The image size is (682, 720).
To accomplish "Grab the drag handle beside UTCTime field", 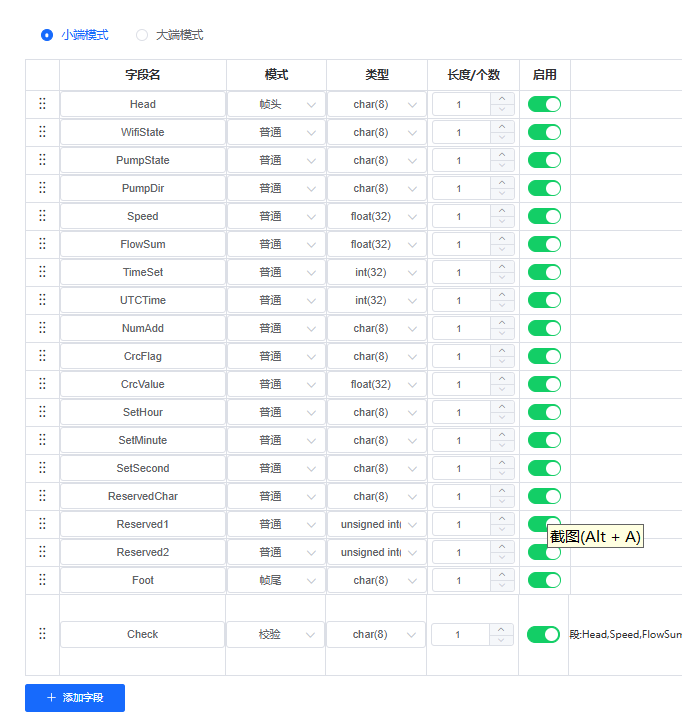I will pyautogui.click(x=42, y=300).
